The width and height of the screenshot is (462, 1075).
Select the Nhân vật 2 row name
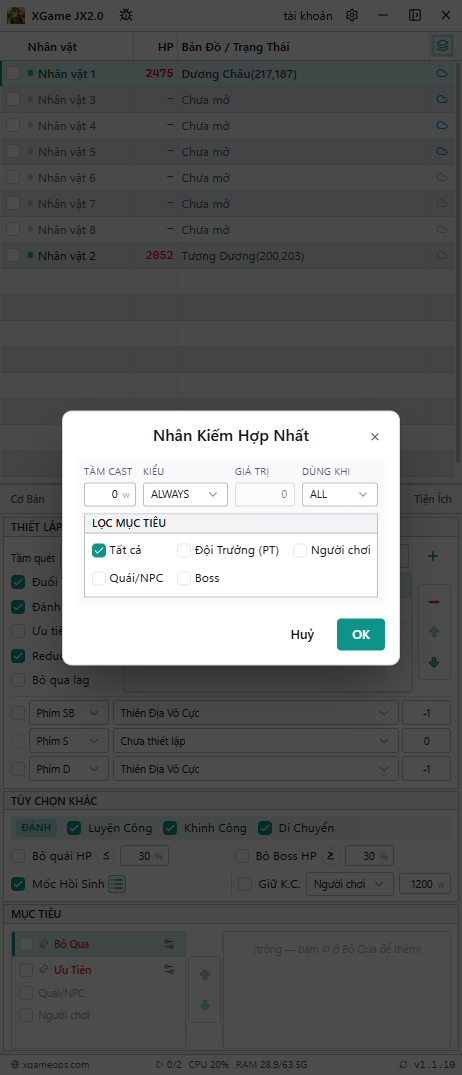click(66, 256)
